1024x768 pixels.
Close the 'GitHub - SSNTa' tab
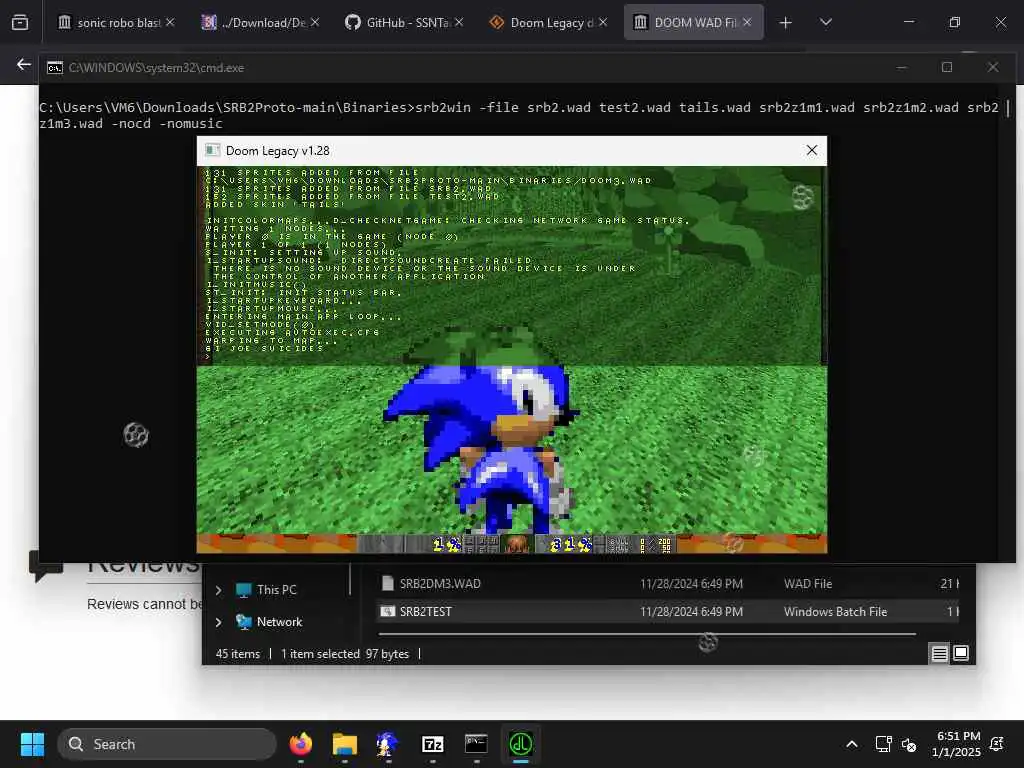[x=459, y=22]
